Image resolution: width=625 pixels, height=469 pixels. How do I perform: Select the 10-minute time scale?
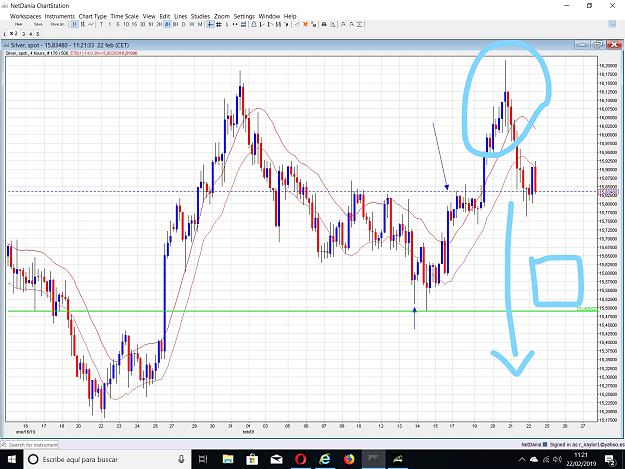[126, 24]
